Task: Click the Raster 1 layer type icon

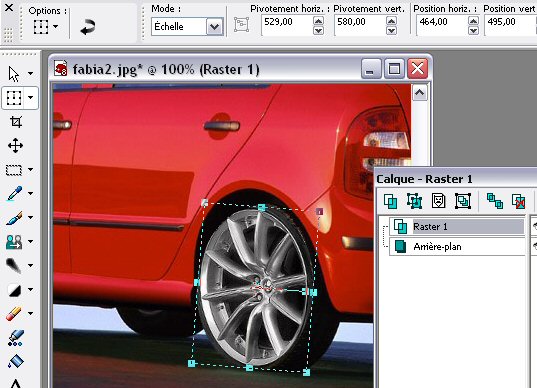Action: point(400,227)
